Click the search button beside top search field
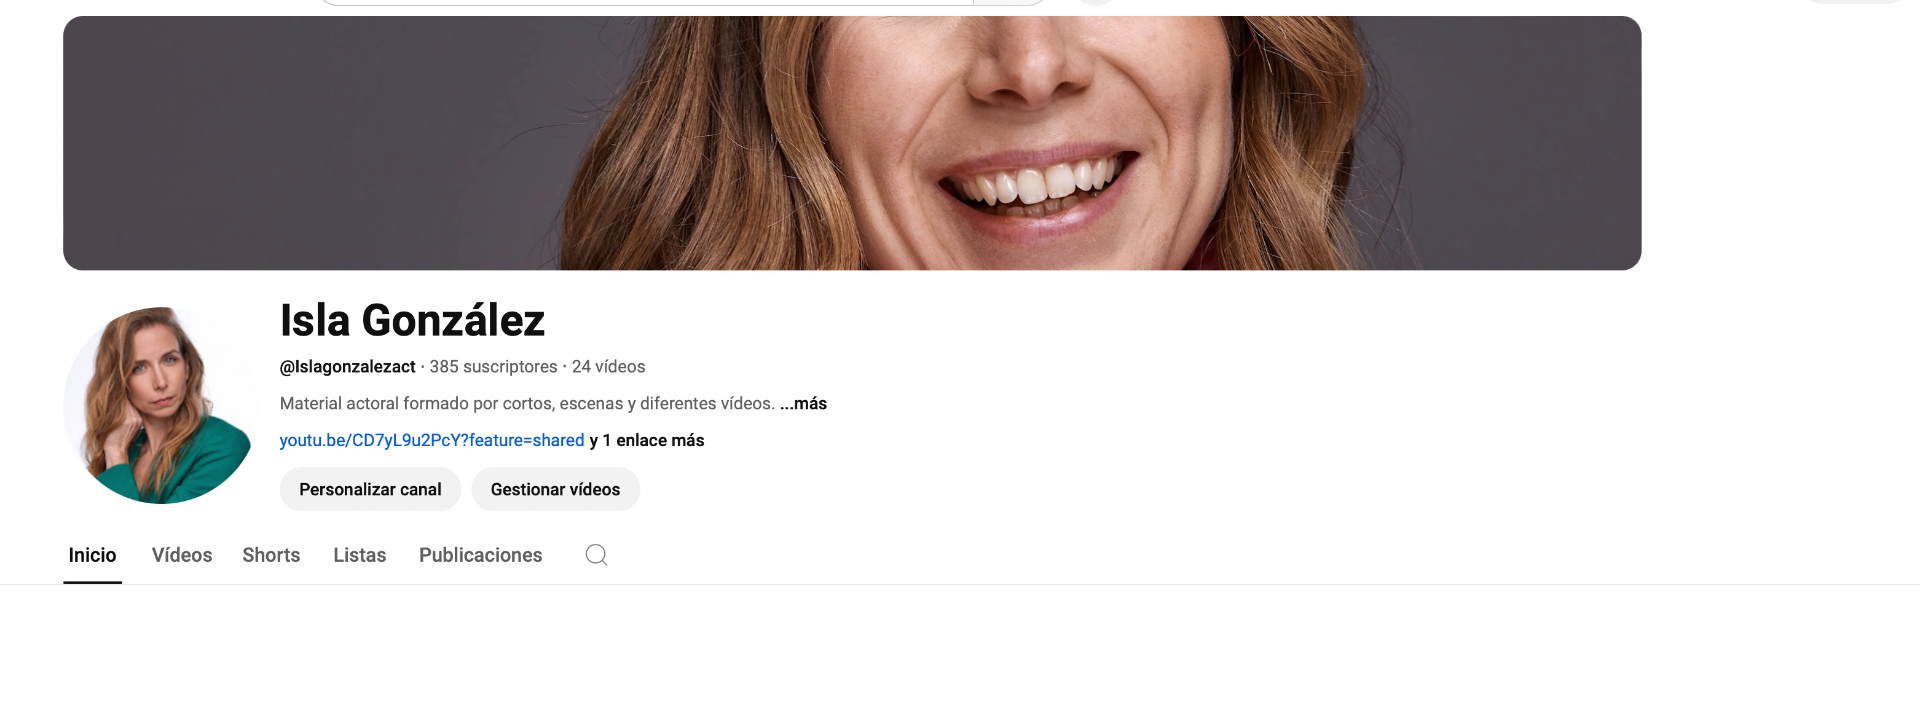This screenshot has height=715, width=1920. (x=1010, y=2)
